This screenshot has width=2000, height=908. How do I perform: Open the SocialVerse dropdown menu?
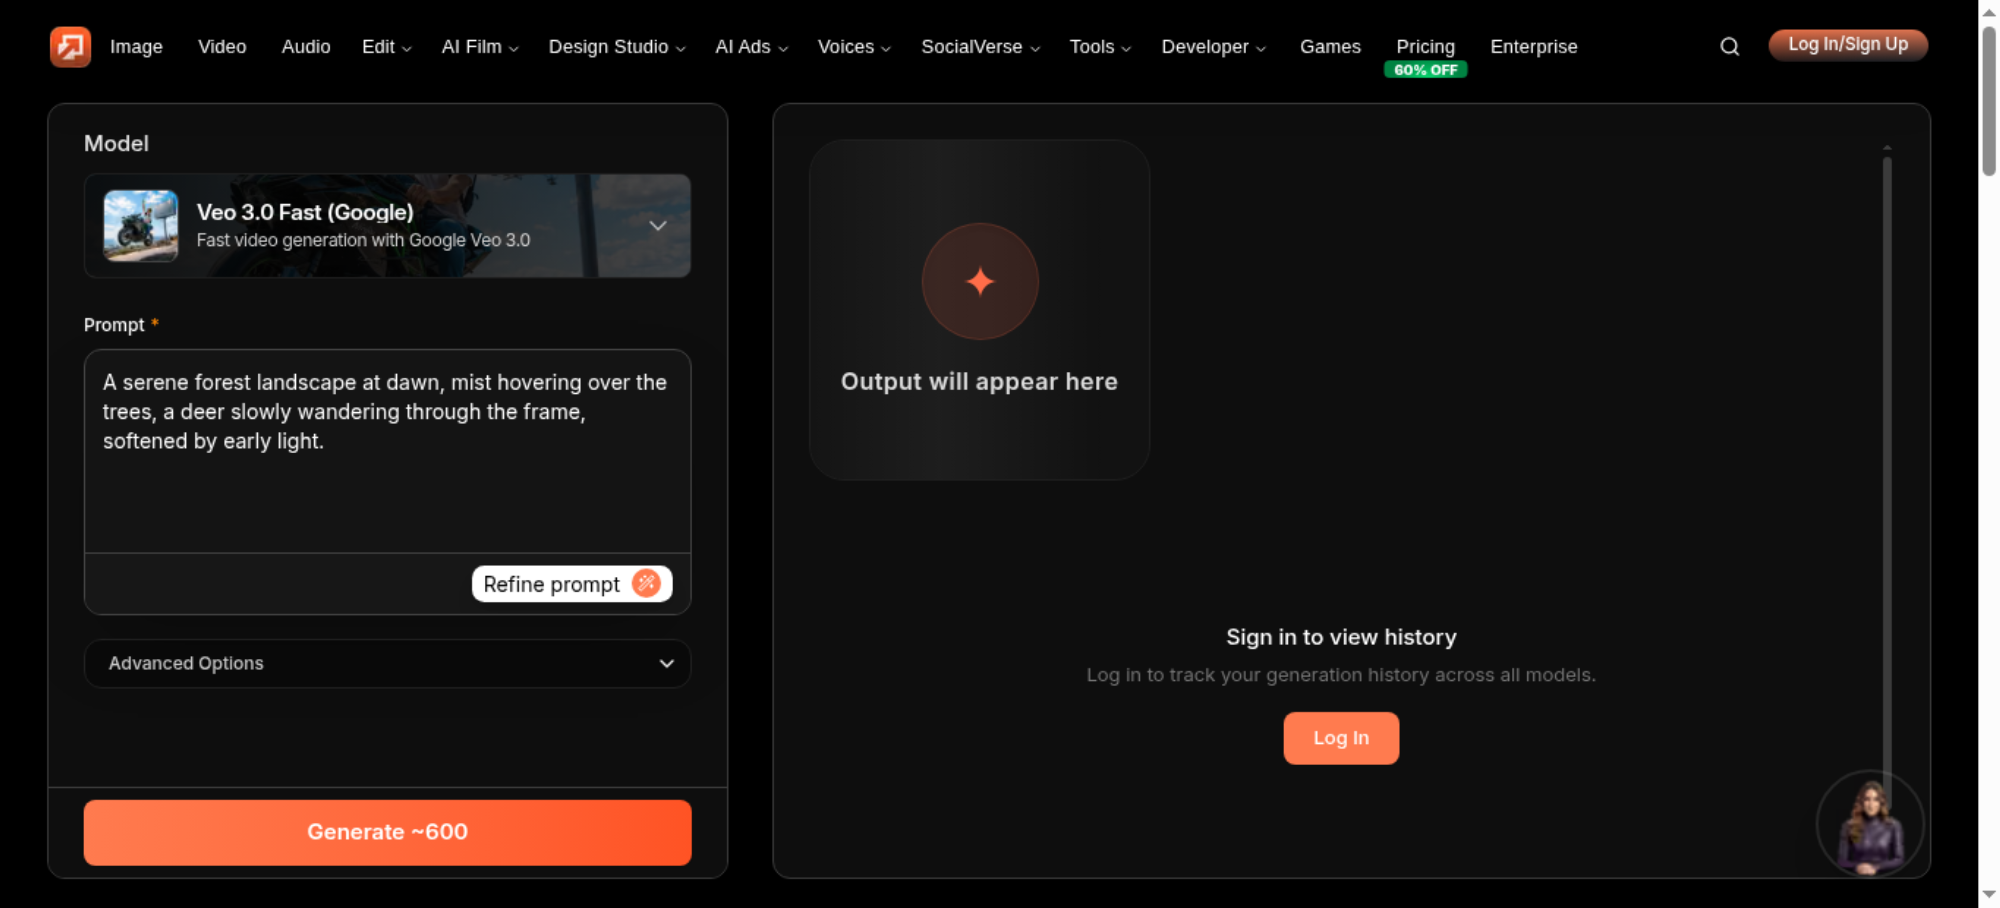click(980, 46)
